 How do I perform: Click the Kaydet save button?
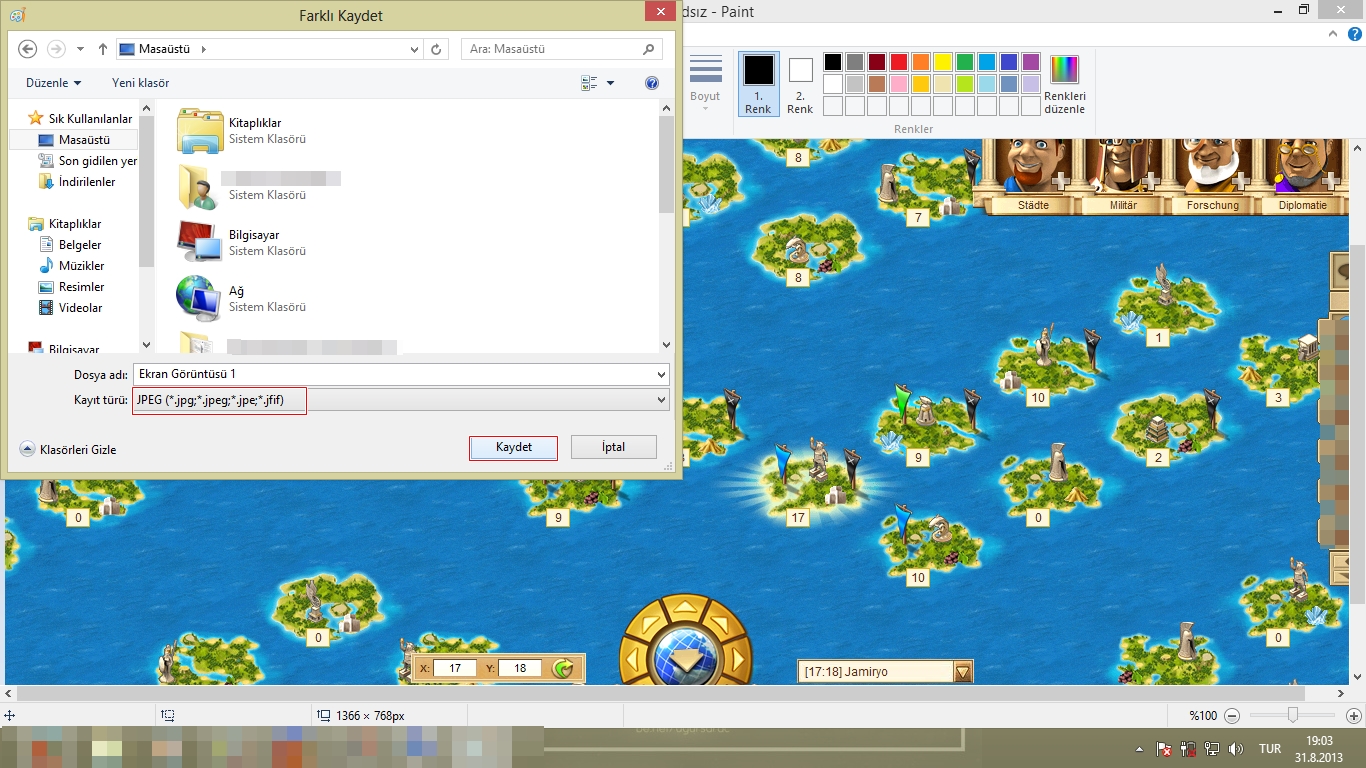514,447
